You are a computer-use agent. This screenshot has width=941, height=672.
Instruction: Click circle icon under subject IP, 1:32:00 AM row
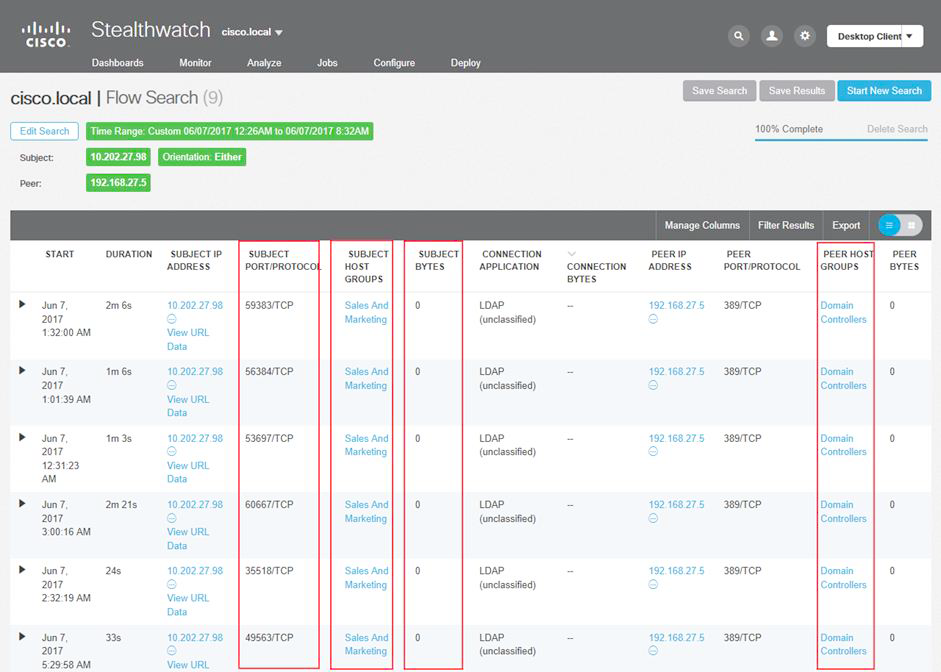coord(172,319)
